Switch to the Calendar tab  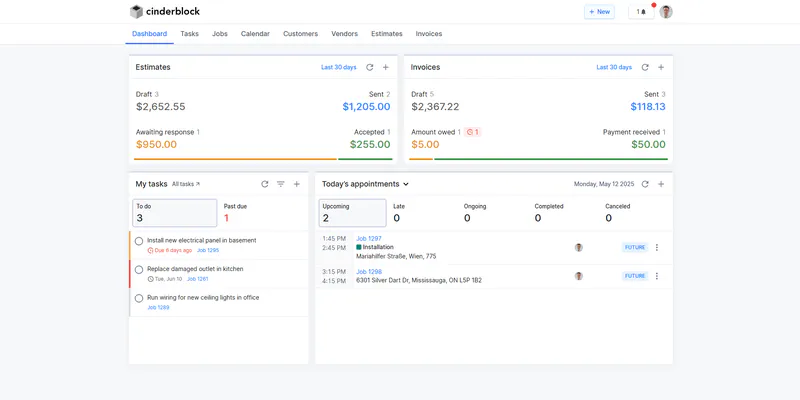click(255, 34)
